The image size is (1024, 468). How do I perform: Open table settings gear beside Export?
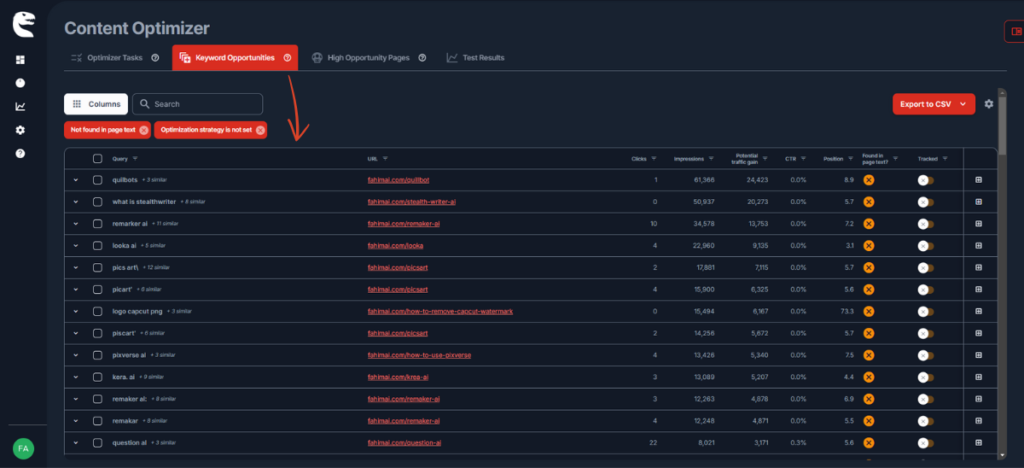click(989, 104)
